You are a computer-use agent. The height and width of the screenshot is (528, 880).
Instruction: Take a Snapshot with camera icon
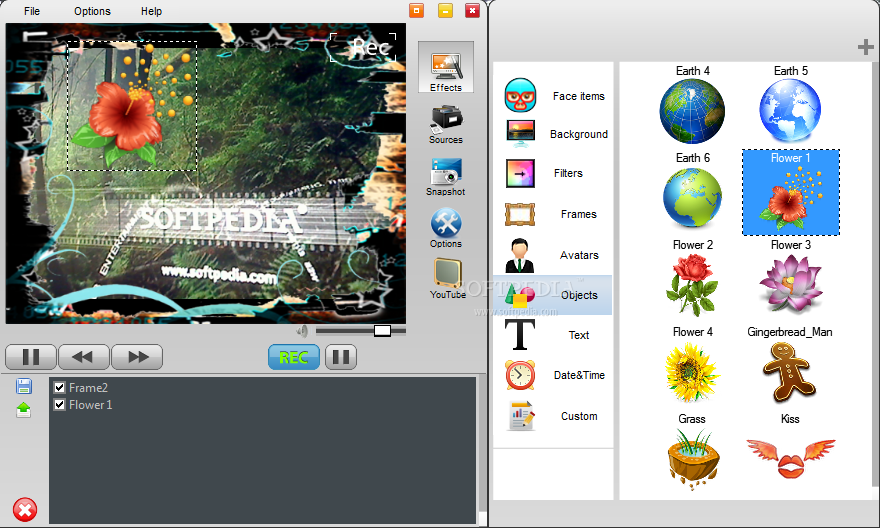pyautogui.click(x=446, y=177)
